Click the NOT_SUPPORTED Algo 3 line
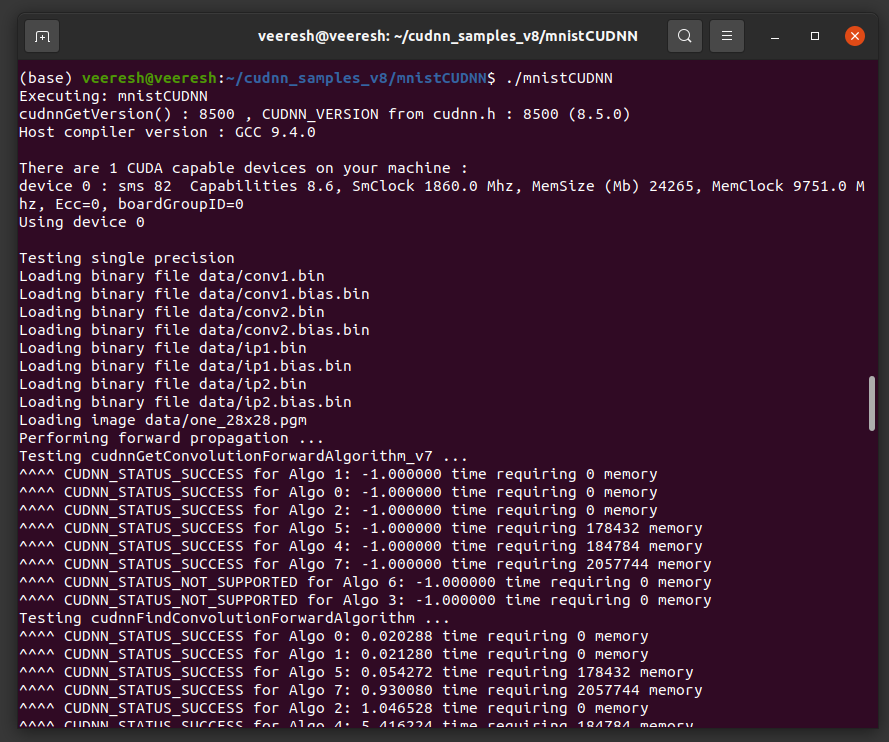The image size is (889, 742). [x=365, y=600]
